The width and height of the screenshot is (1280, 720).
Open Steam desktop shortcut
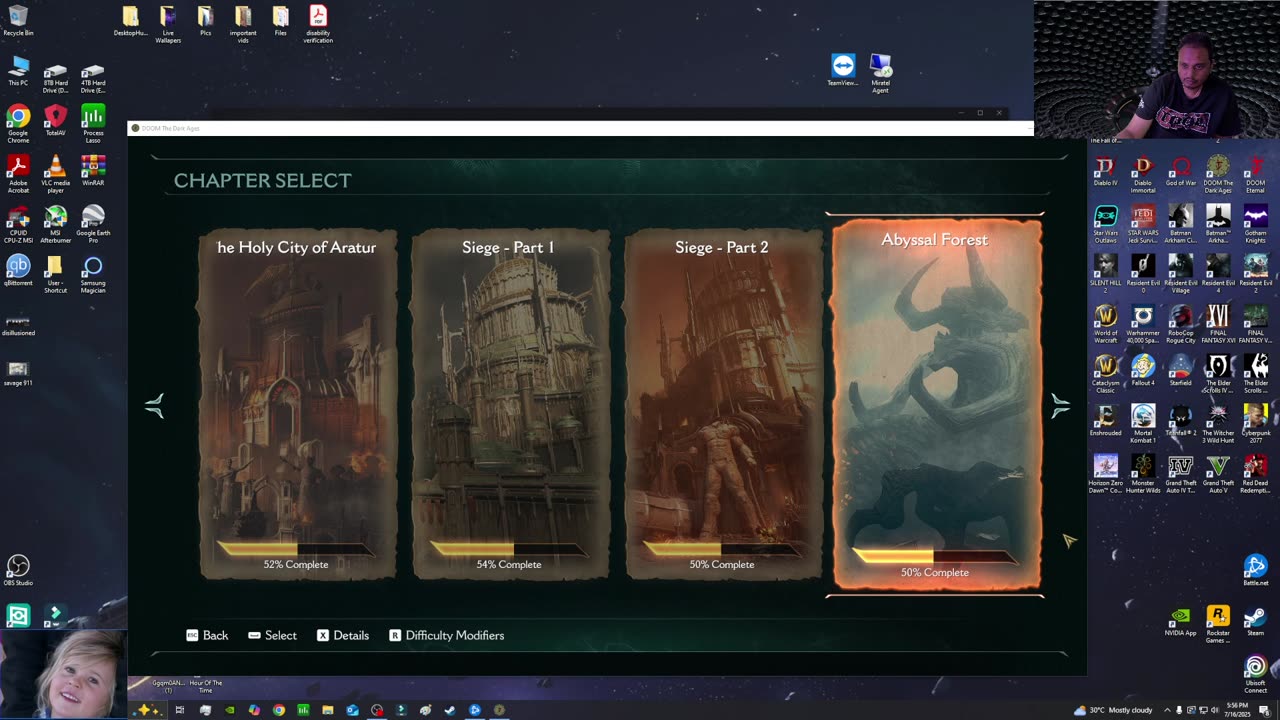coord(1256,621)
